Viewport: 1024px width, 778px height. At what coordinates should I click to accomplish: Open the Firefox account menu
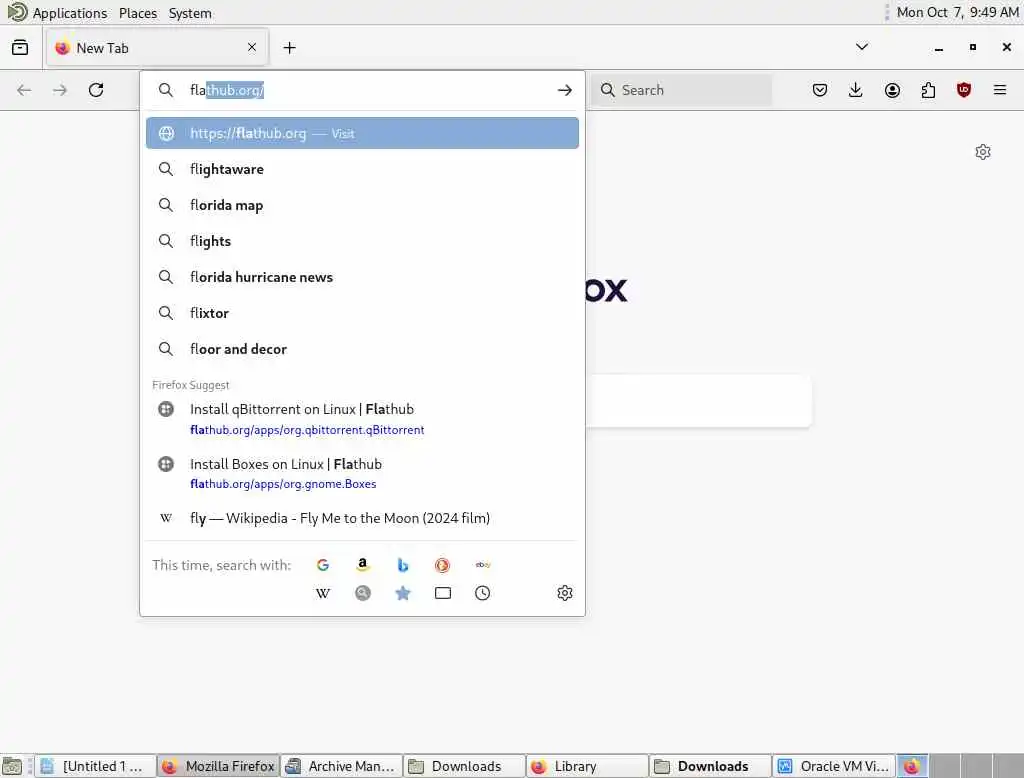(x=892, y=90)
